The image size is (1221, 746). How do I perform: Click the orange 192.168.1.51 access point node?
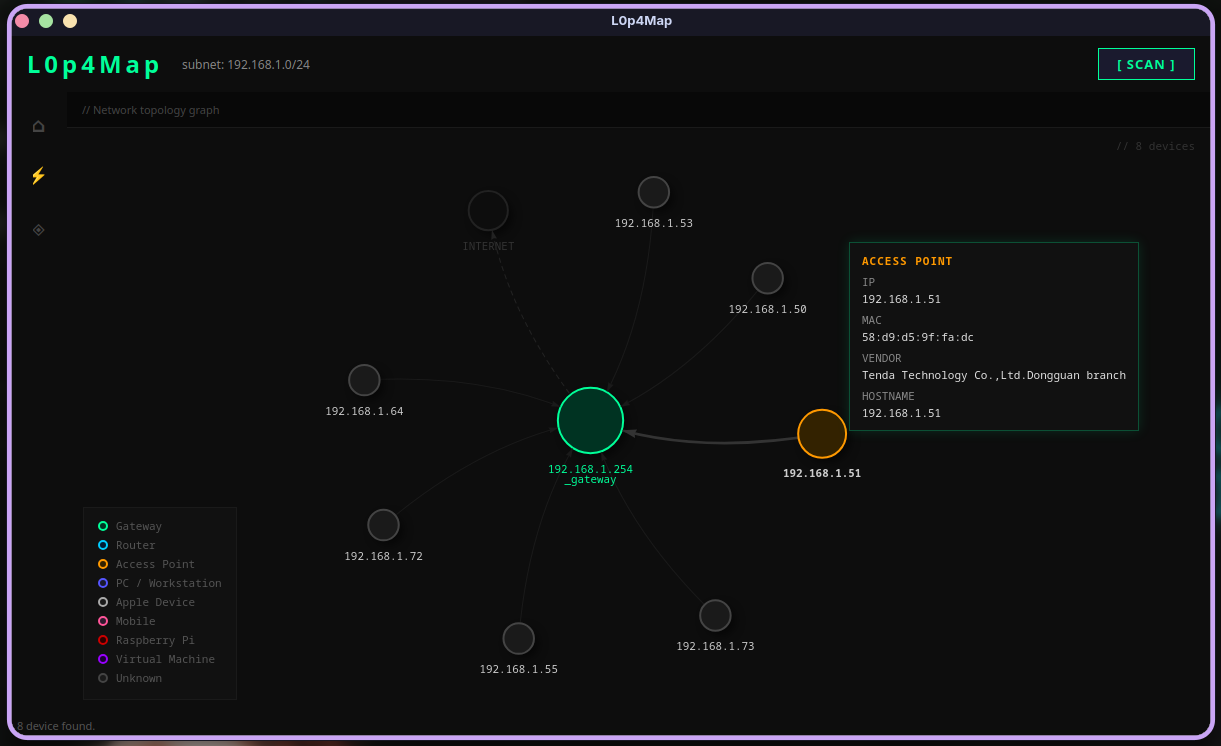click(822, 433)
